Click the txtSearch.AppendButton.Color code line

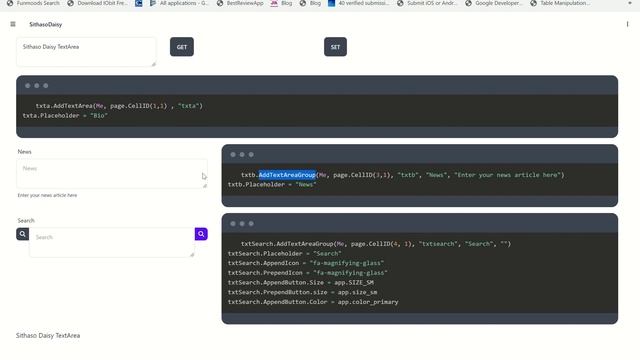[313, 302]
